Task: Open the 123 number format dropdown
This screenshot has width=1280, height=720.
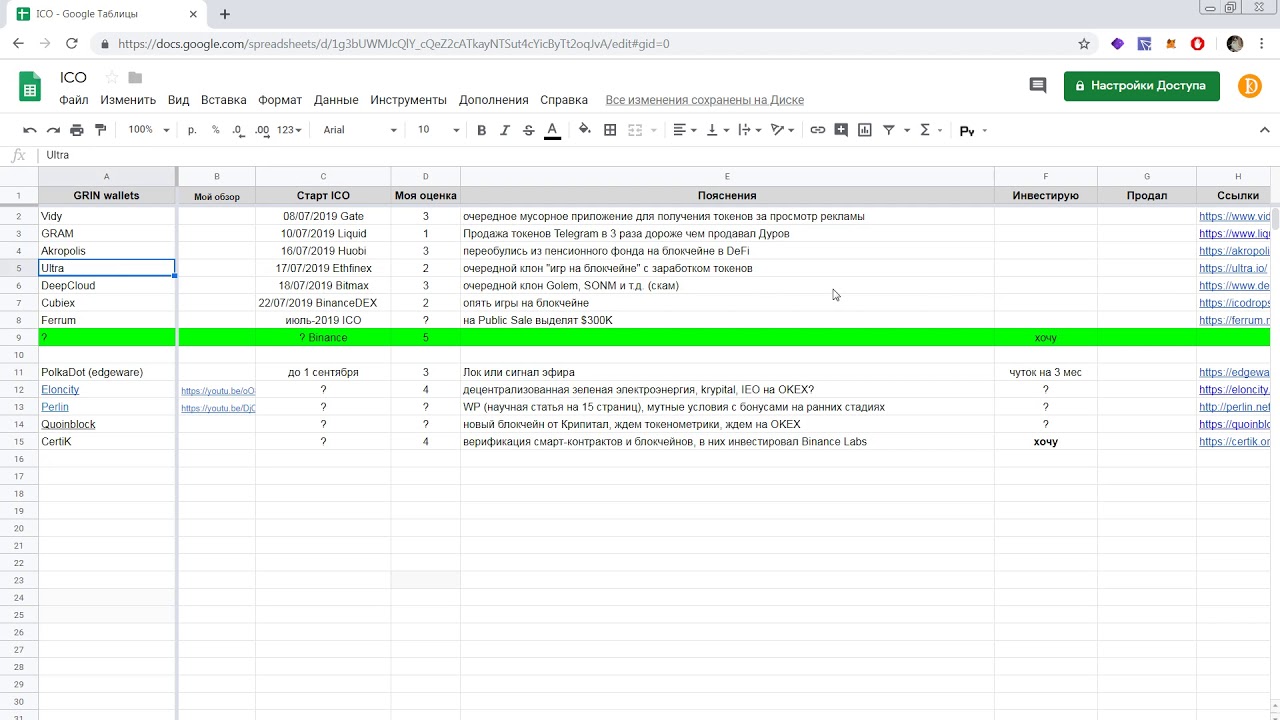Action: pyautogui.click(x=289, y=130)
